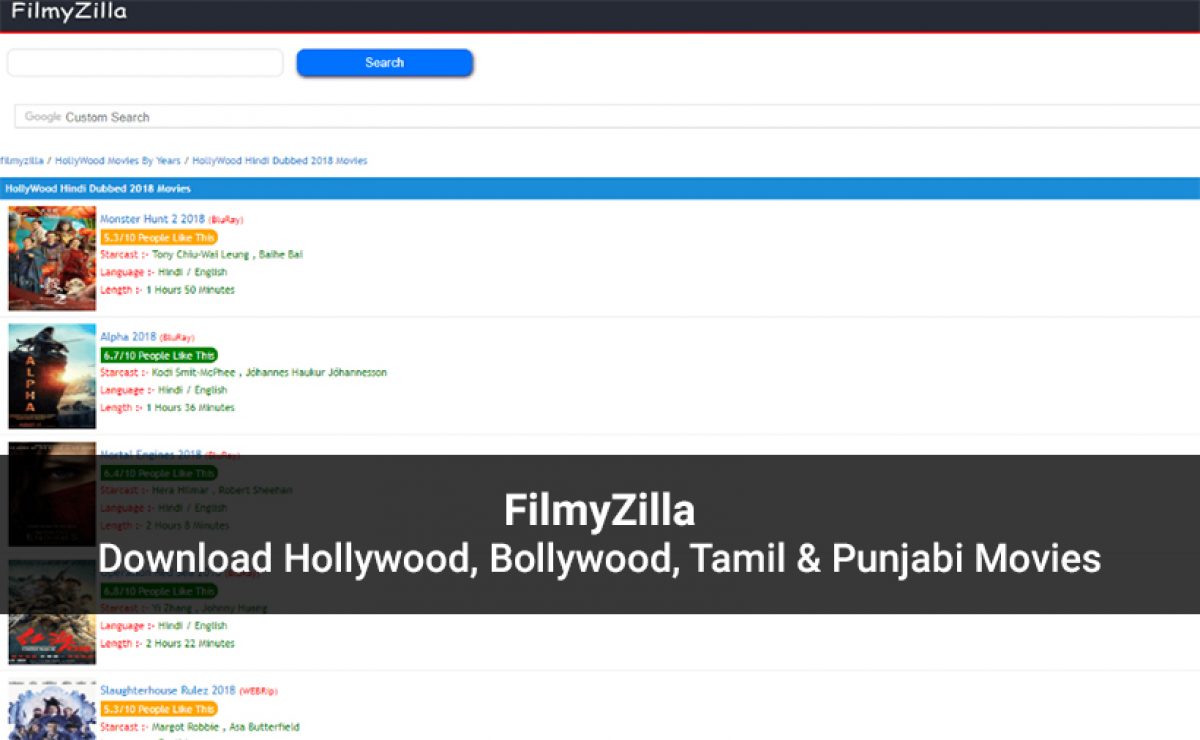
Task: Go to HollyWood Movies By Years breadcrumb
Action: (x=118, y=161)
